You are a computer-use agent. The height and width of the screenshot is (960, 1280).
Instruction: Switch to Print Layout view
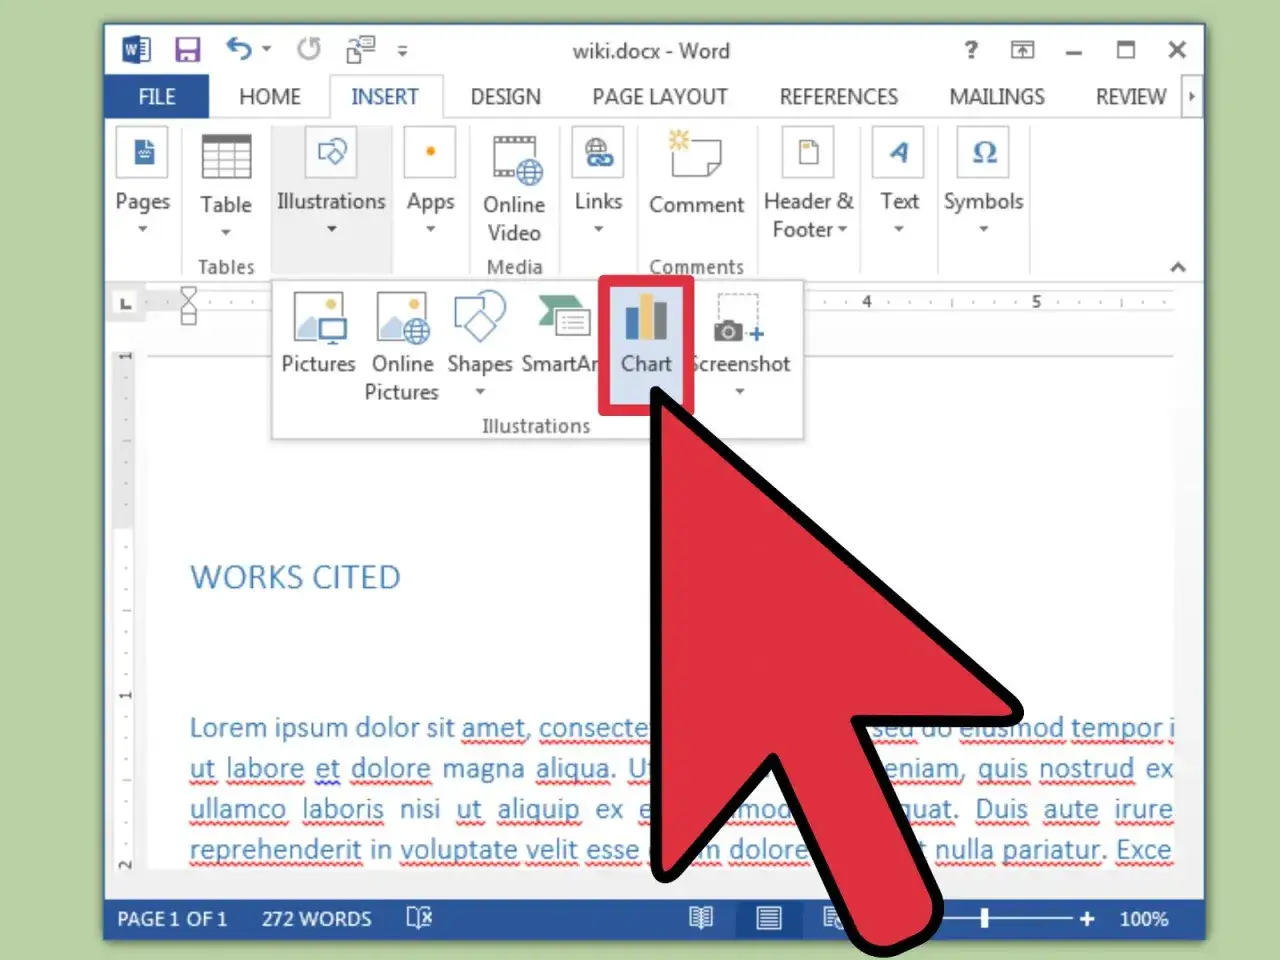[769, 917]
